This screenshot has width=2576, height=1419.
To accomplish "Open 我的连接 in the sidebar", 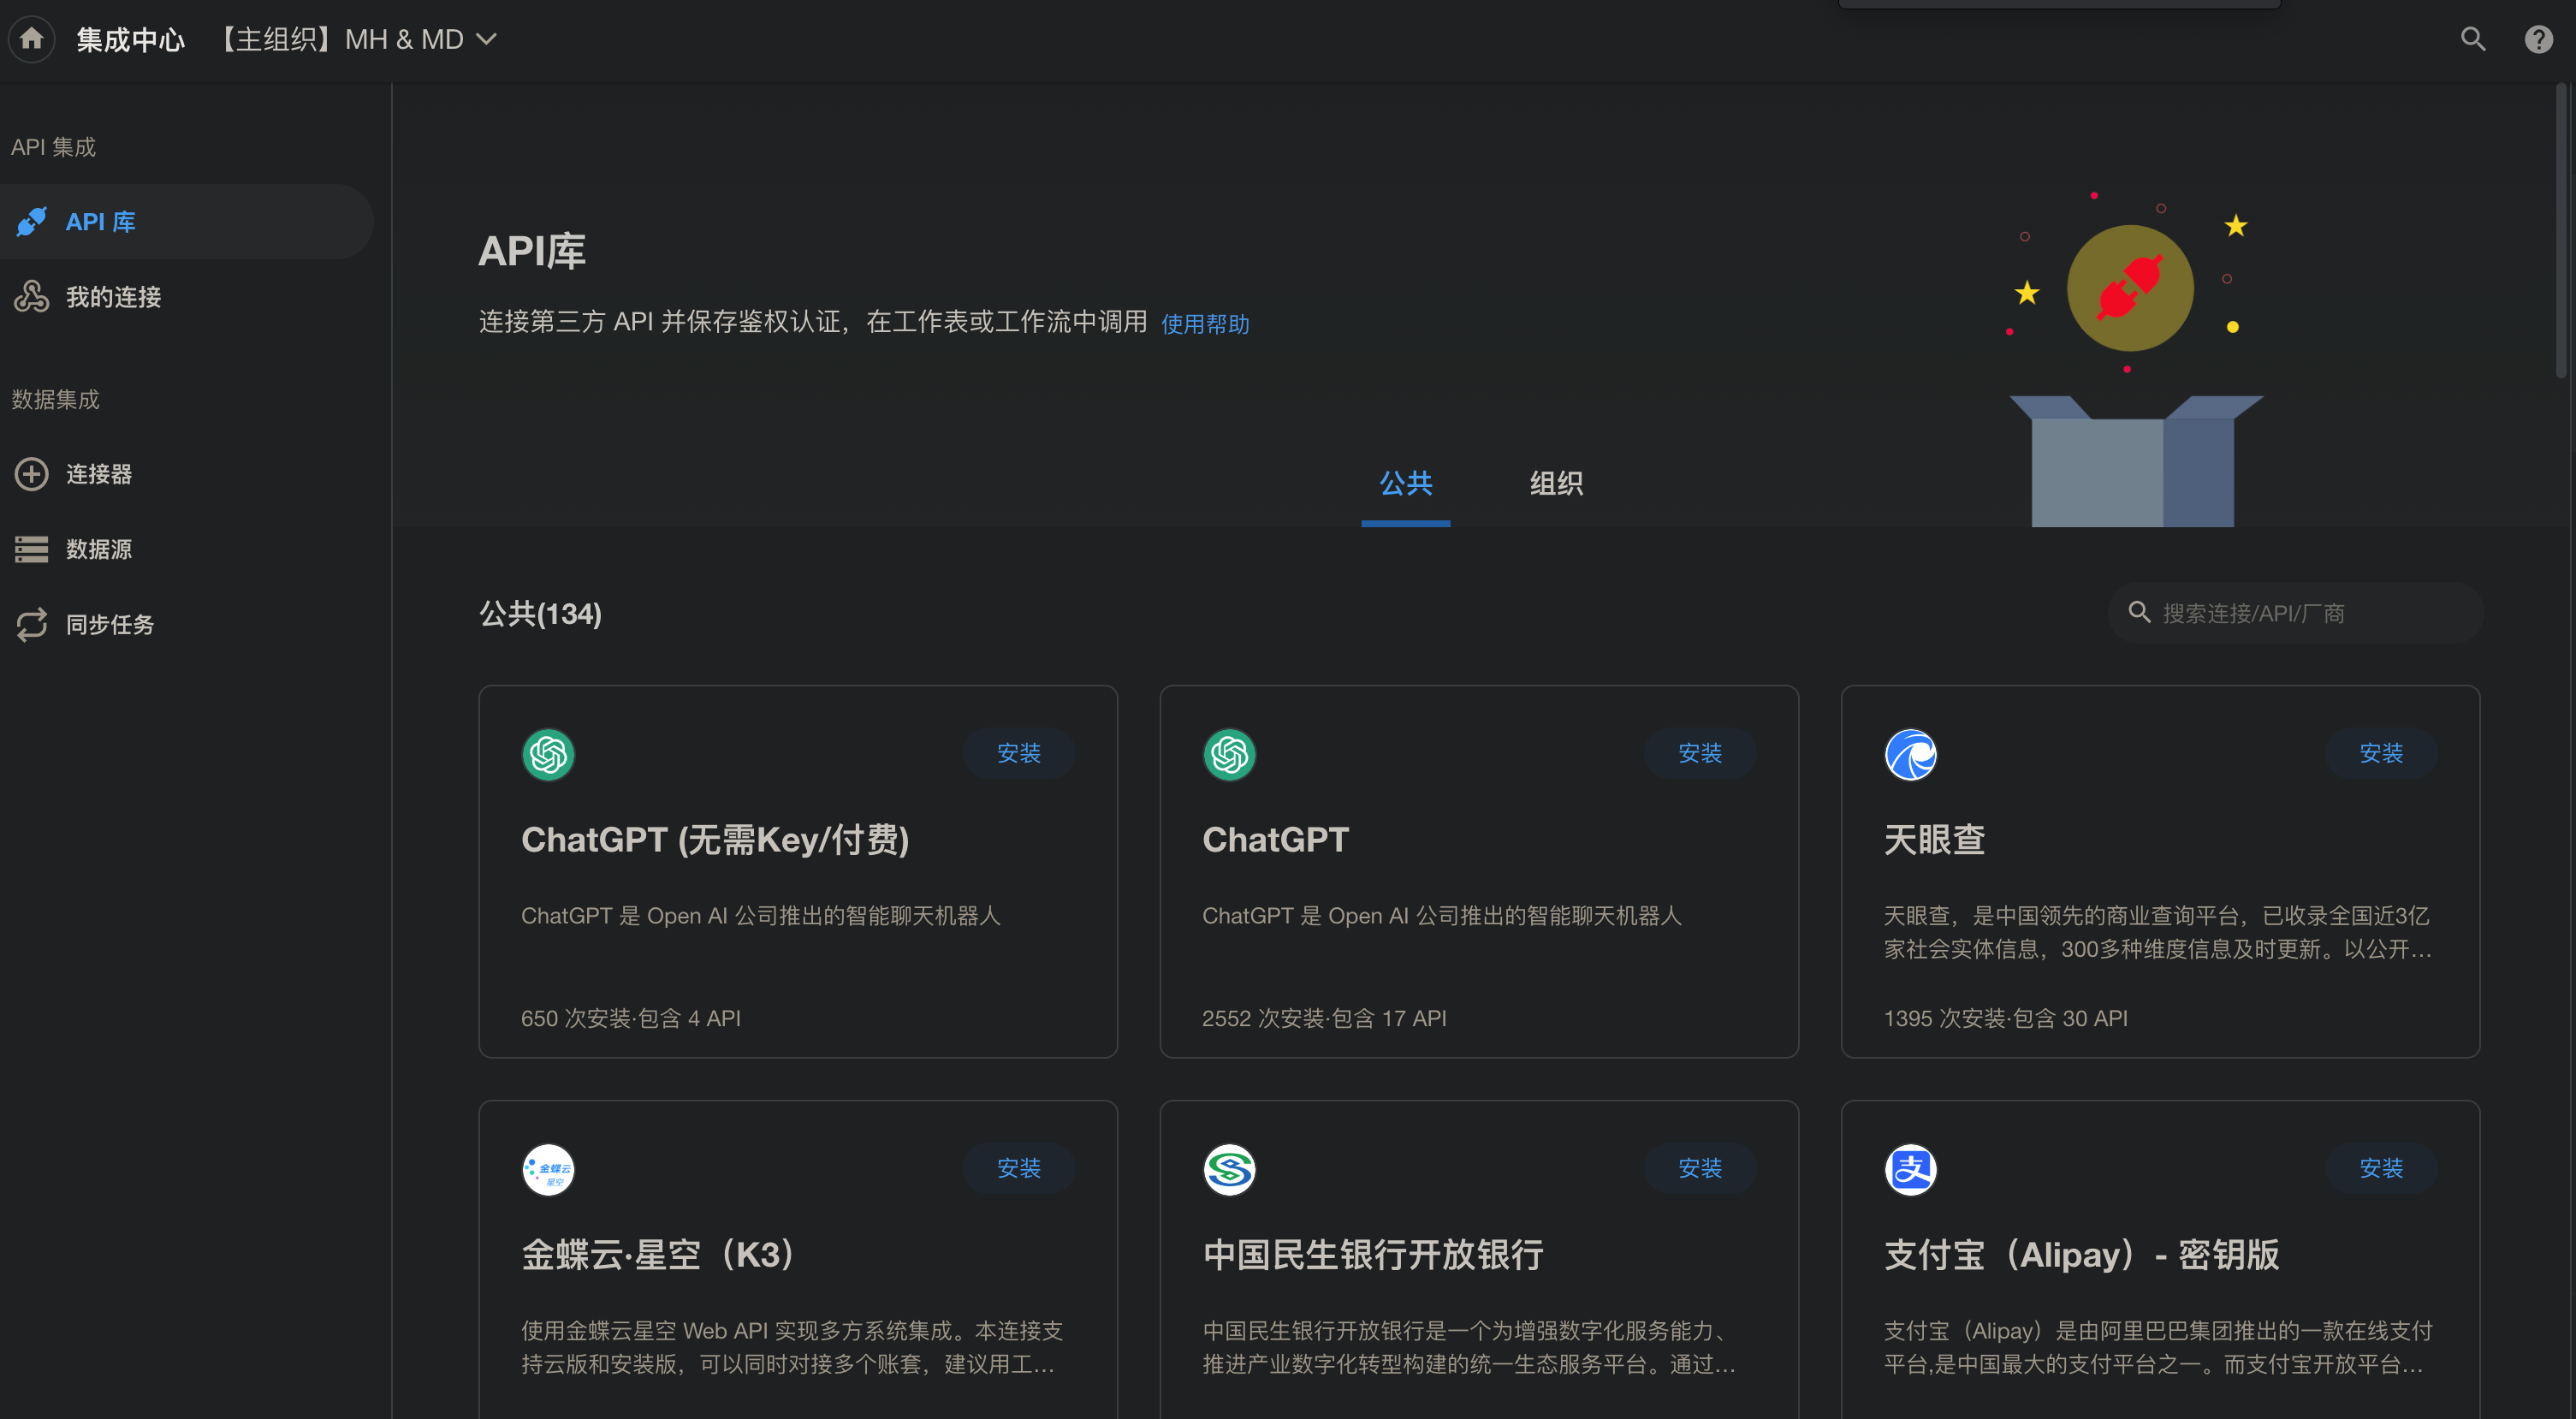I will (112, 297).
